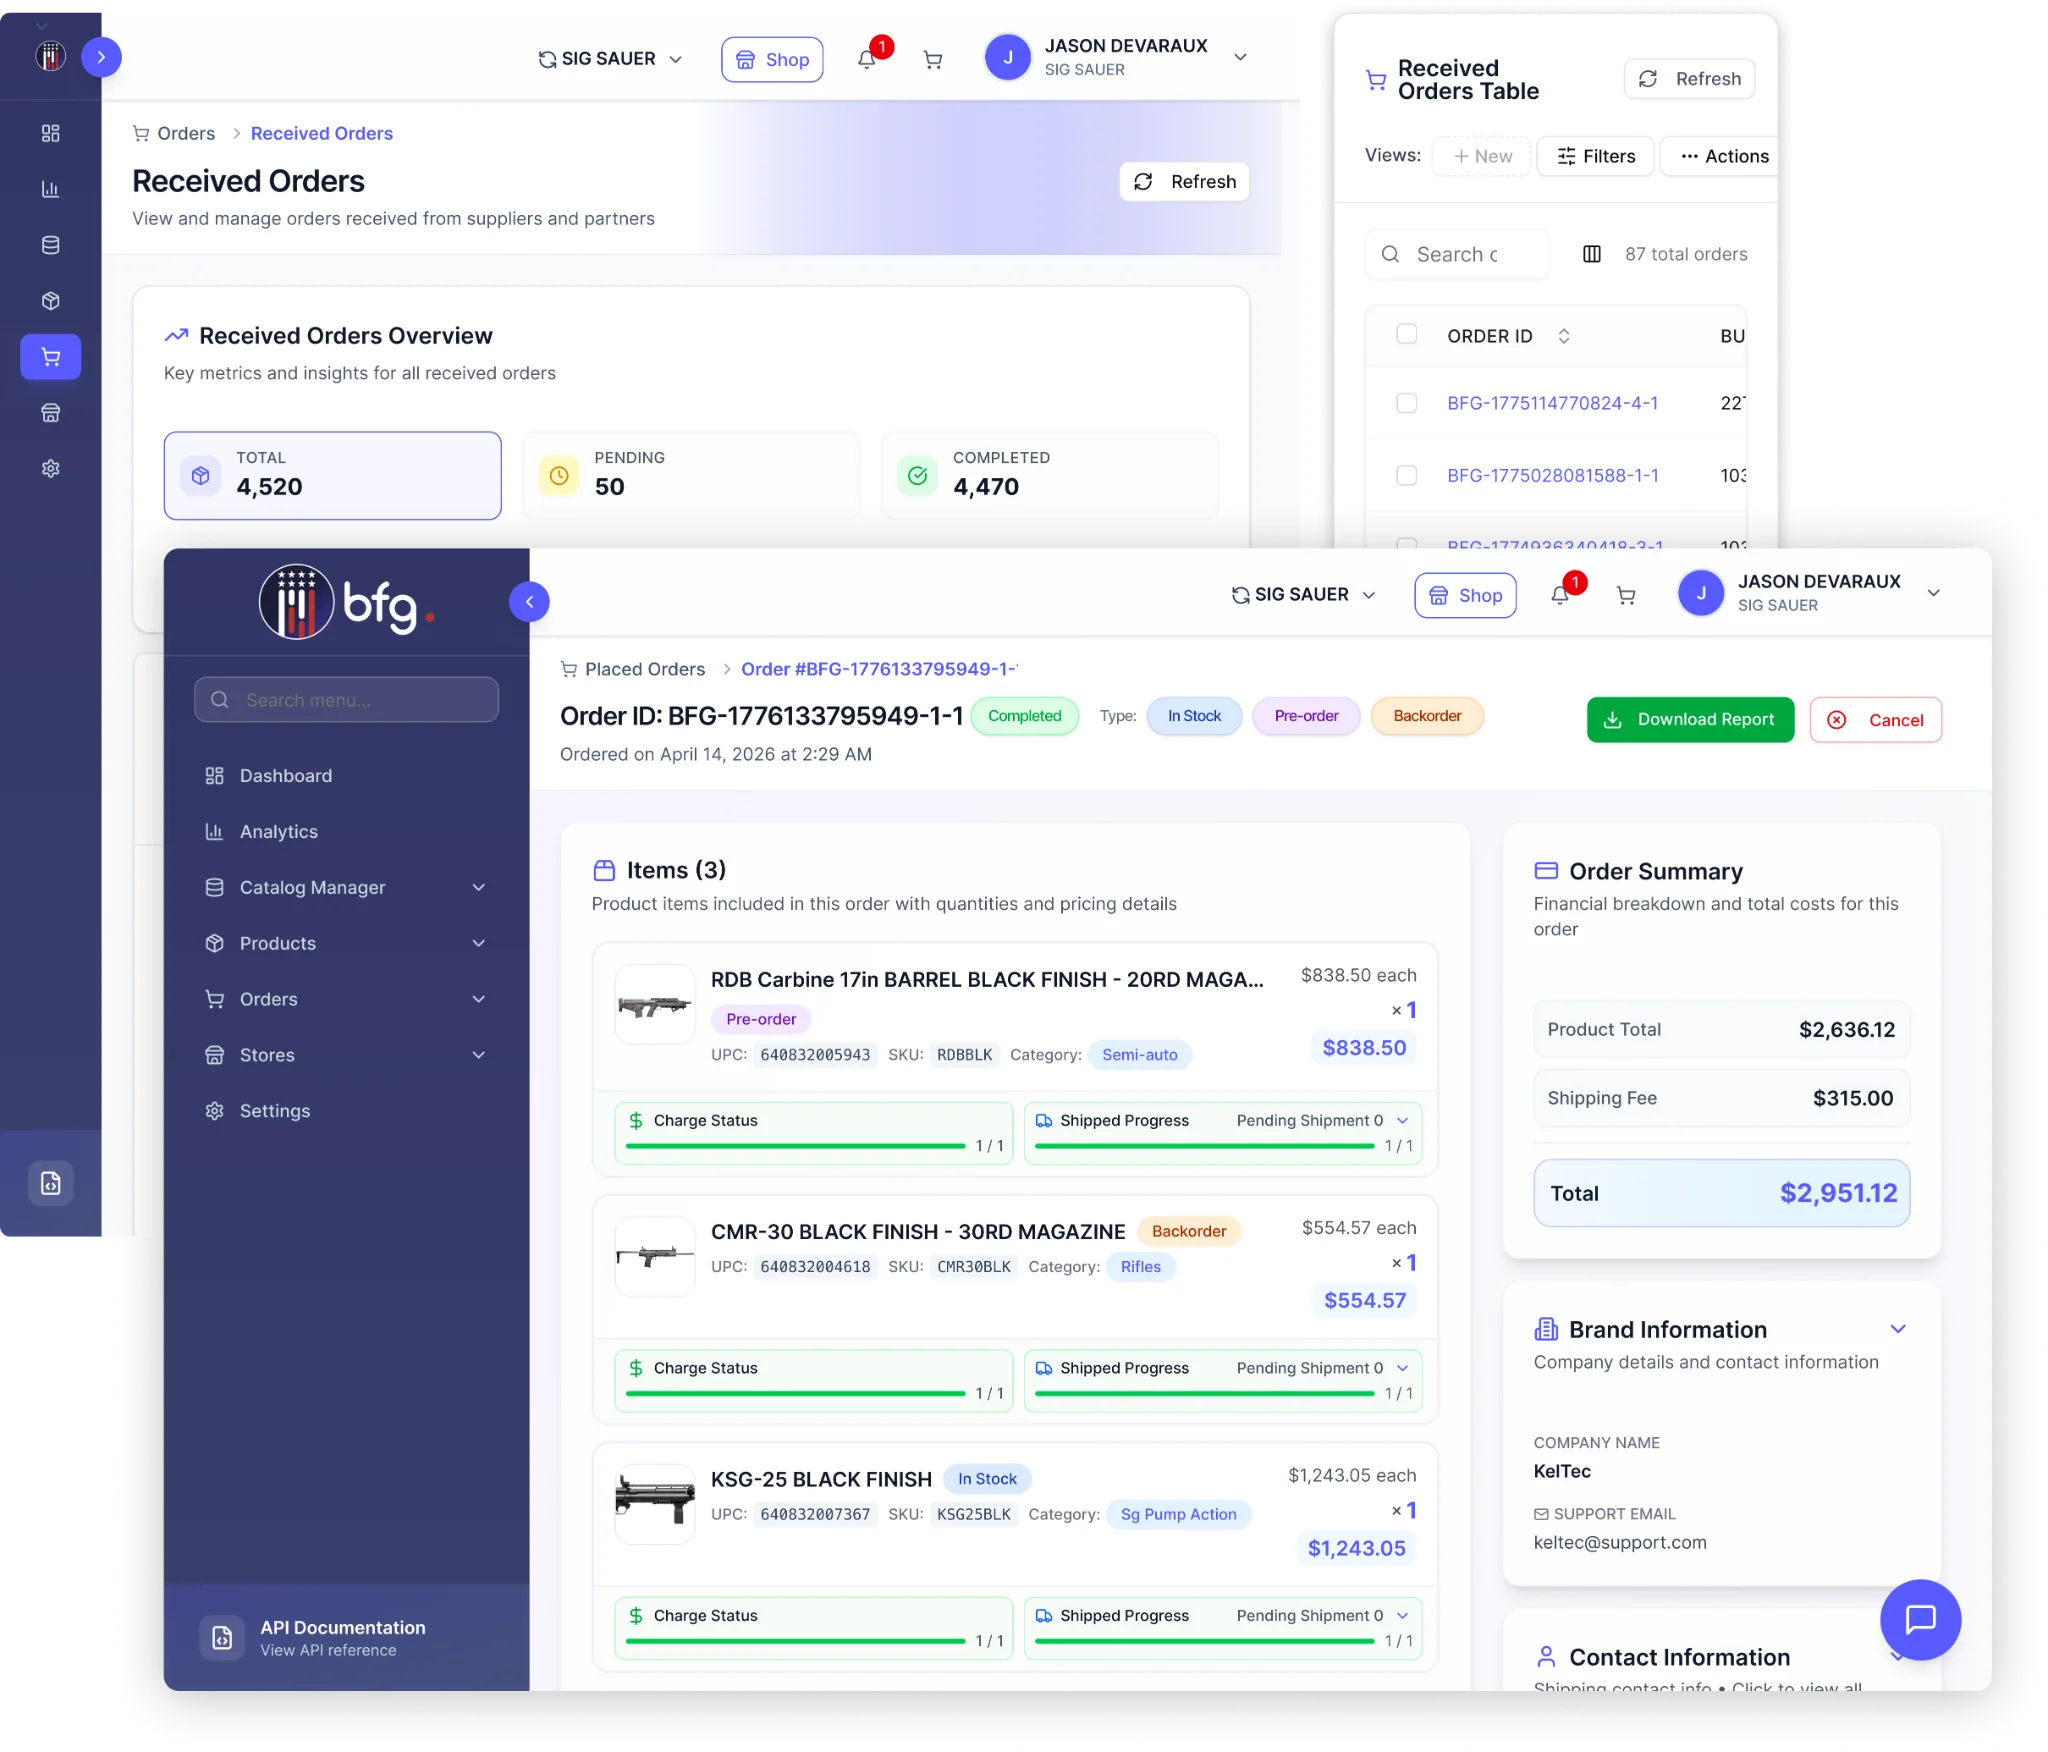Collapse the Brand Information card chevron
Screen dimensions: 2048x1752
[1897, 1329]
